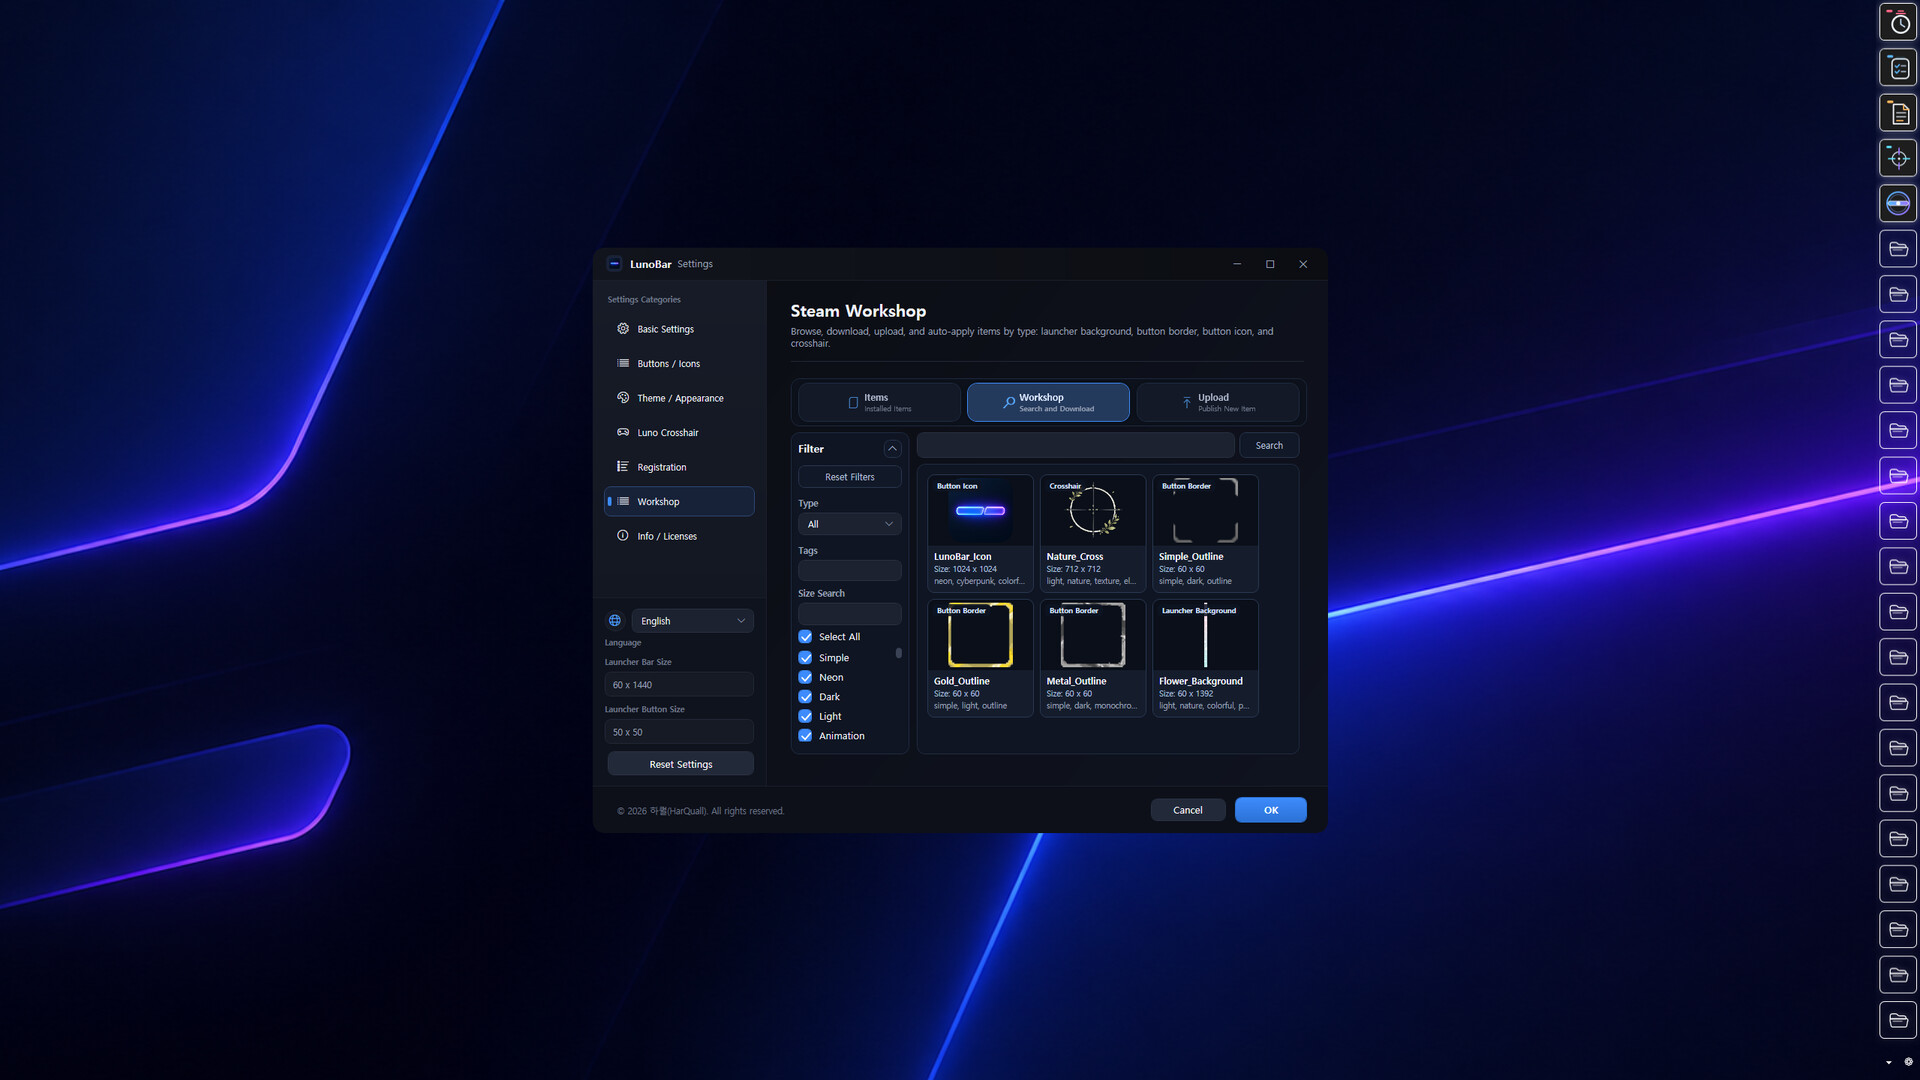
Task: Click Launcher Bar Size field 60 x 1440
Action: click(x=679, y=685)
